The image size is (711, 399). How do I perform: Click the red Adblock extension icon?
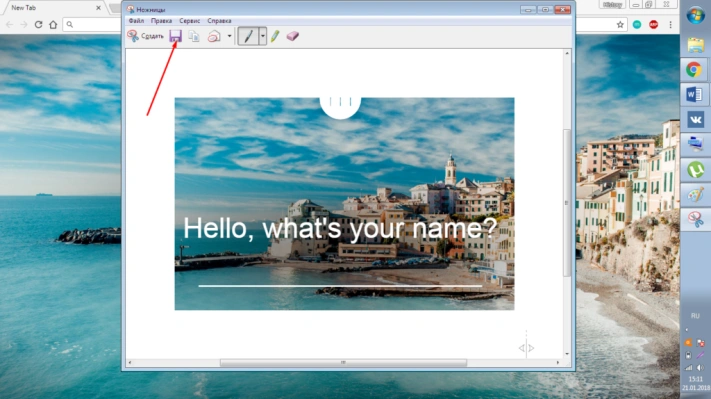(x=653, y=24)
